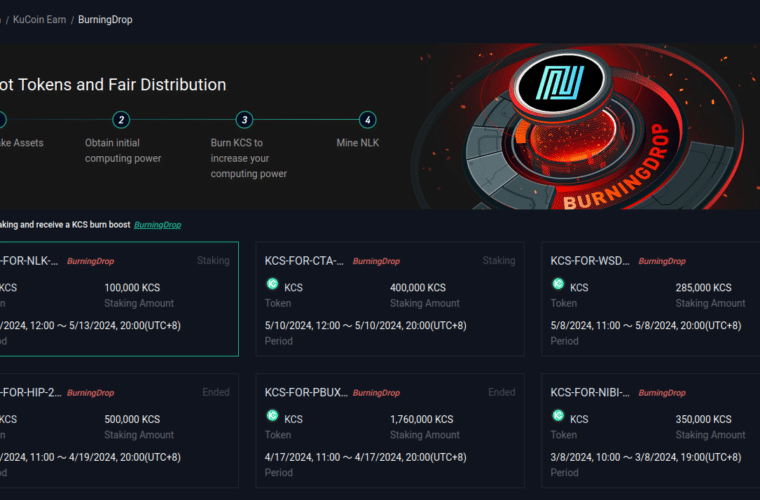Click the 5/10/2024 period text
Image resolution: width=760 pixels, height=500 pixels.
pos(365,326)
